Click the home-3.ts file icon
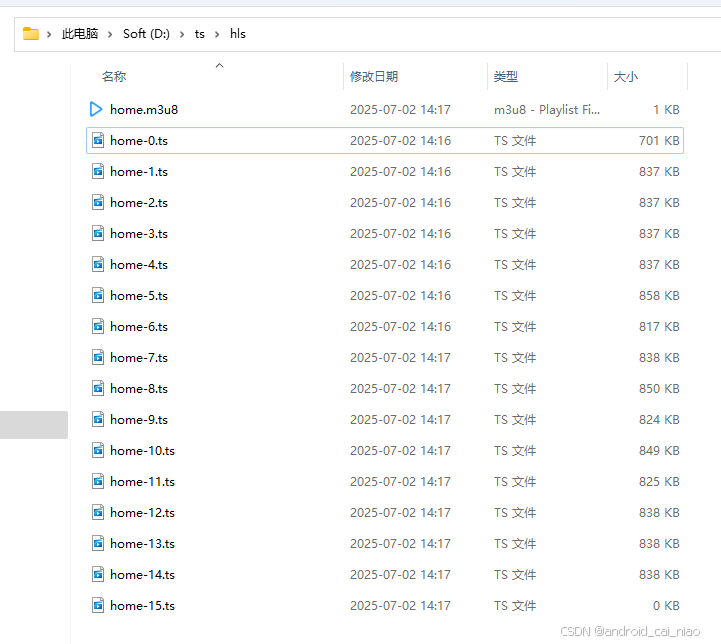The width and height of the screenshot is (721, 644). (x=98, y=234)
